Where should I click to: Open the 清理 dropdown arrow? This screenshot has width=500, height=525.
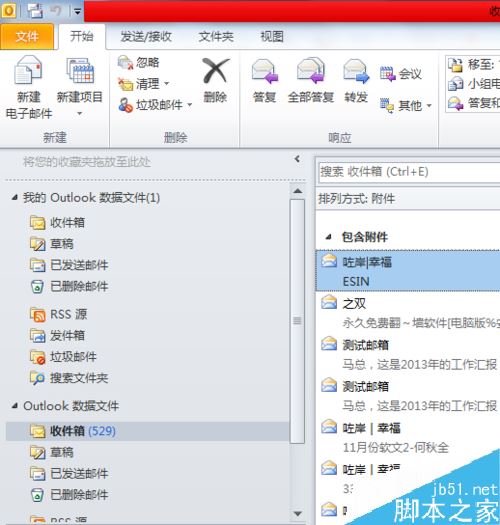tap(166, 83)
